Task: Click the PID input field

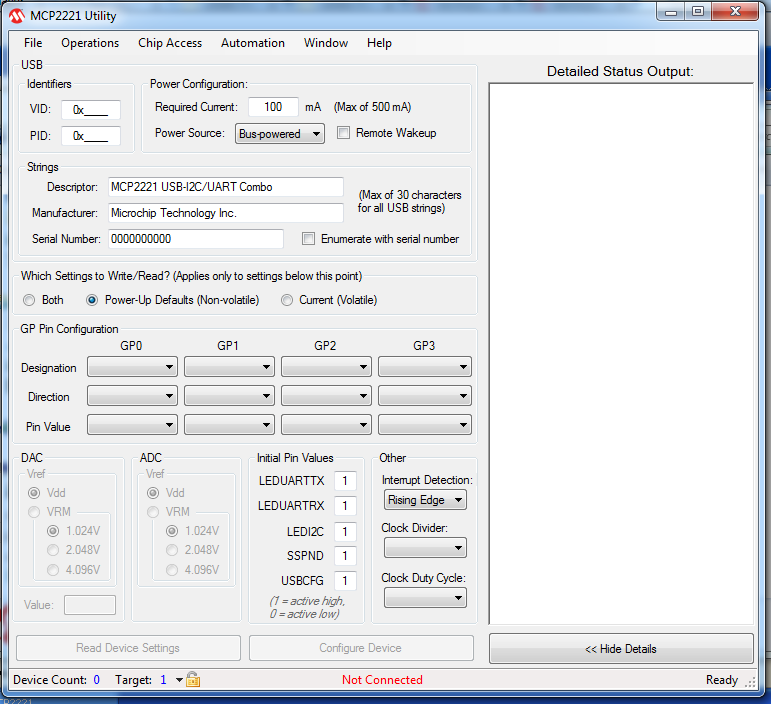Action: pos(91,136)
